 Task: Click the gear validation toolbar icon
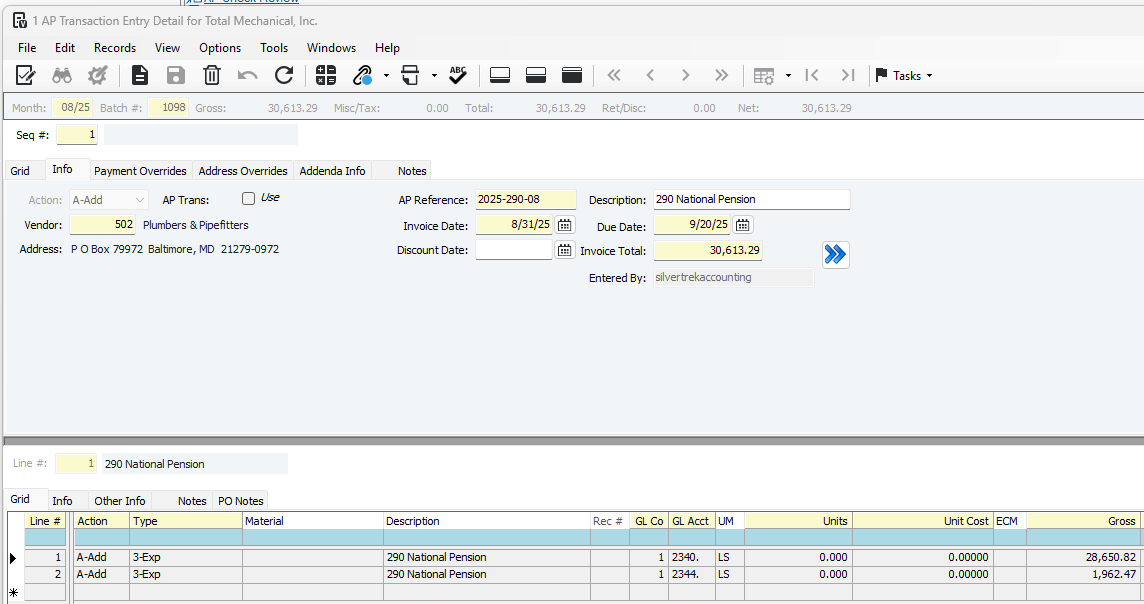97,75
